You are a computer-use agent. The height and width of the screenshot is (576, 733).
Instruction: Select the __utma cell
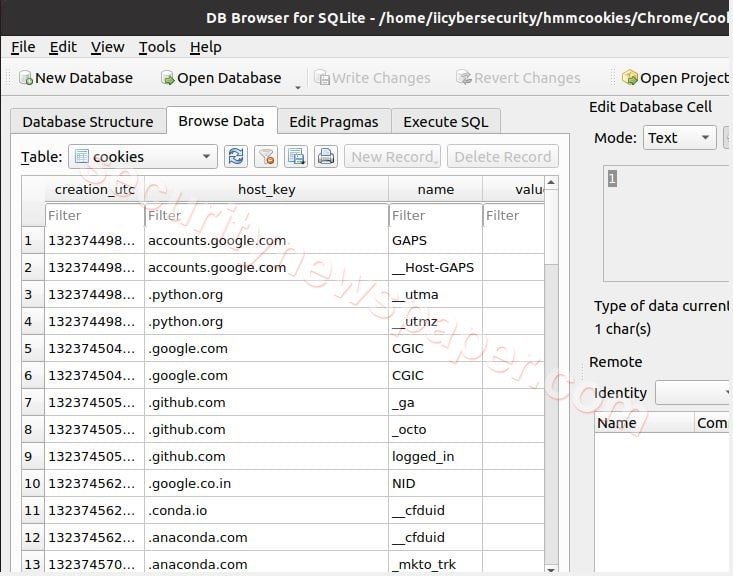[x=435, y=295]
